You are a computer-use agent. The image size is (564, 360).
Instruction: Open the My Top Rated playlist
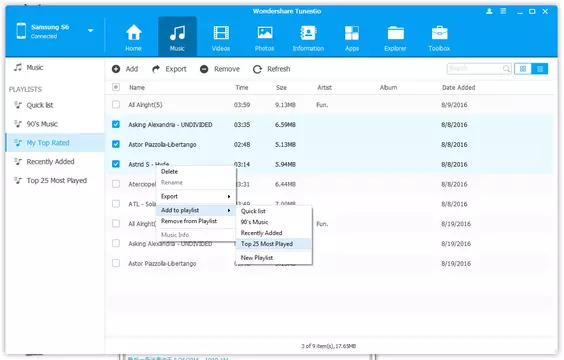55,143
